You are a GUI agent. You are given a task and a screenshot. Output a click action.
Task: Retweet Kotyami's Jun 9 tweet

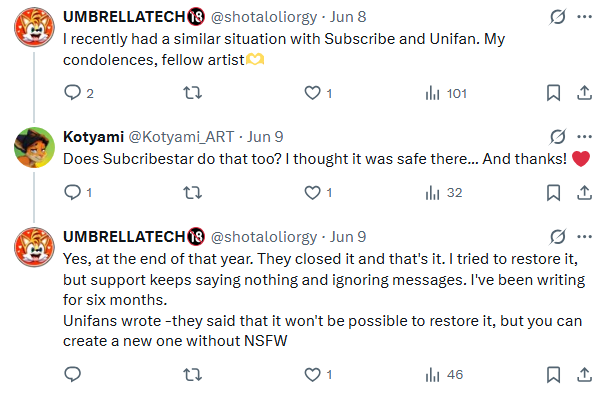tap(192, 192)
